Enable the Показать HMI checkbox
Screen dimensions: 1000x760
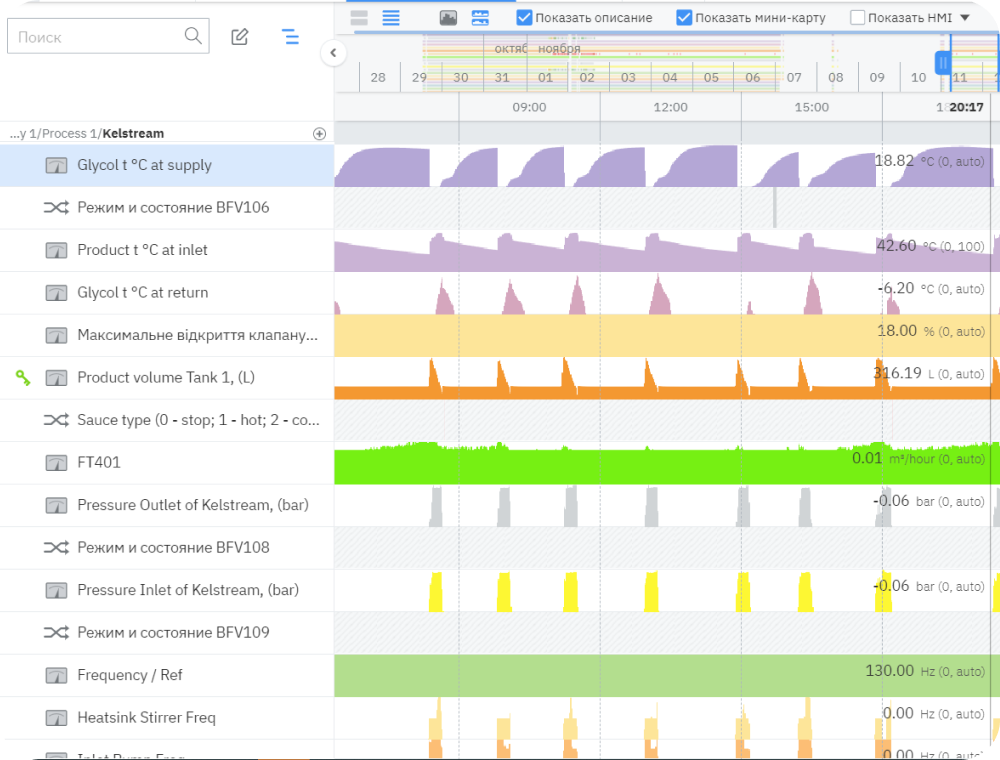pyautogui.click(x=857, y=18)
